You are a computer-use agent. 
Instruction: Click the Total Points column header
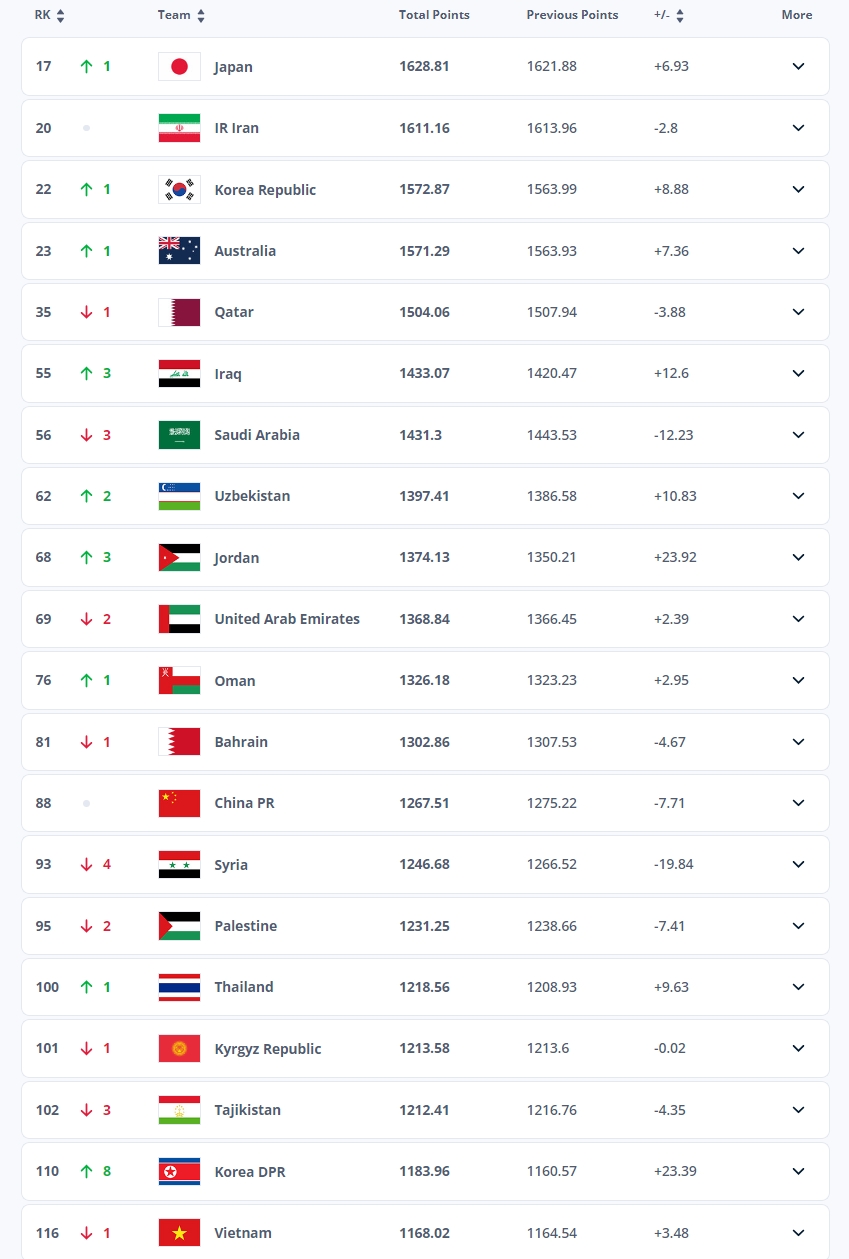click(x=434, y=15)
